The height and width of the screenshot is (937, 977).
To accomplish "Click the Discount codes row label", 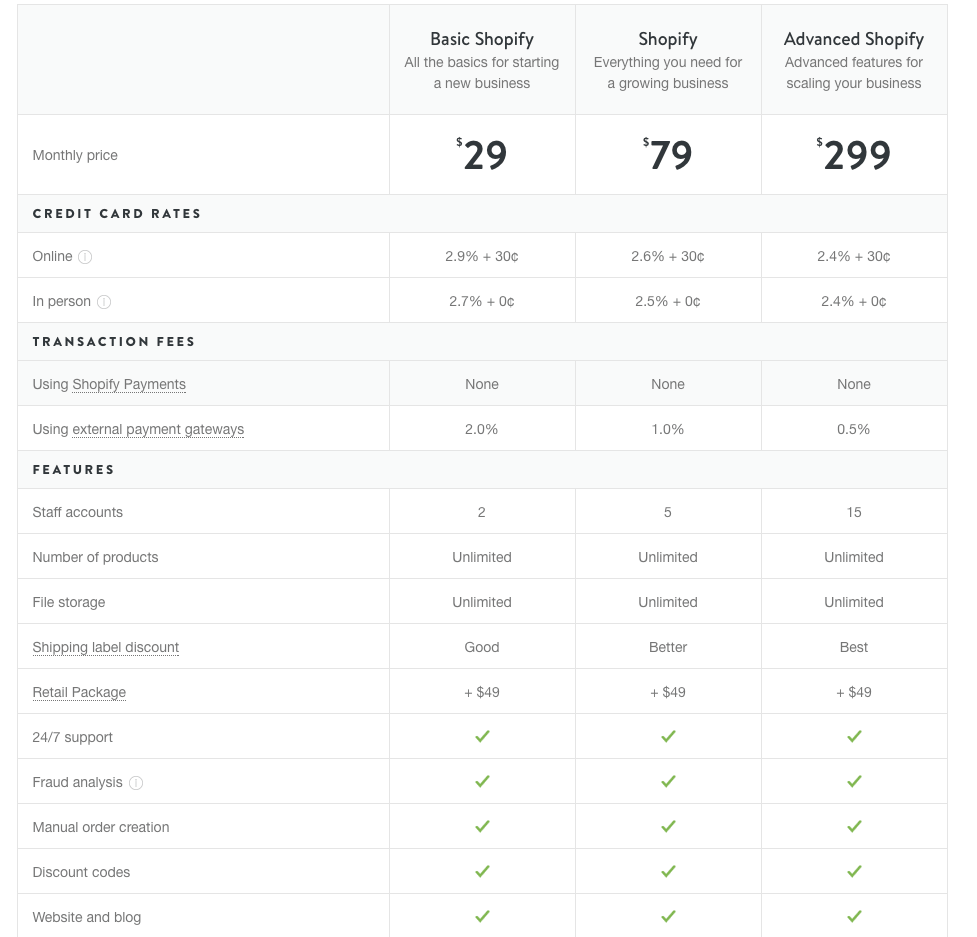I will tap(81, 872).
